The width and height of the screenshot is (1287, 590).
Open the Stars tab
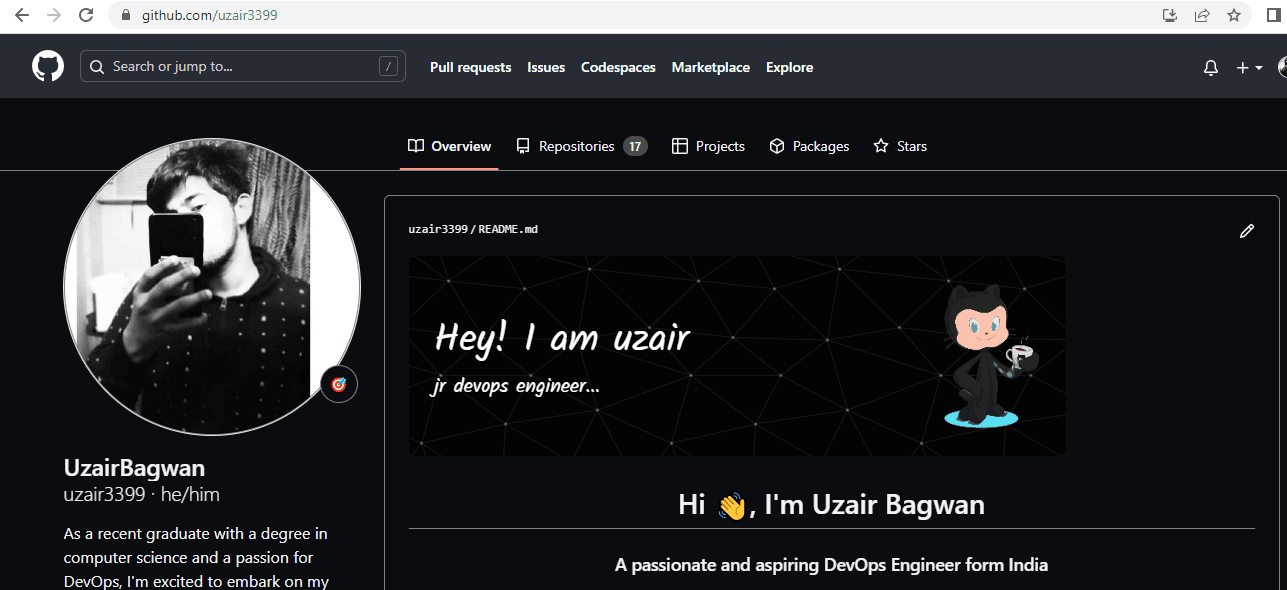pos(900,146)
